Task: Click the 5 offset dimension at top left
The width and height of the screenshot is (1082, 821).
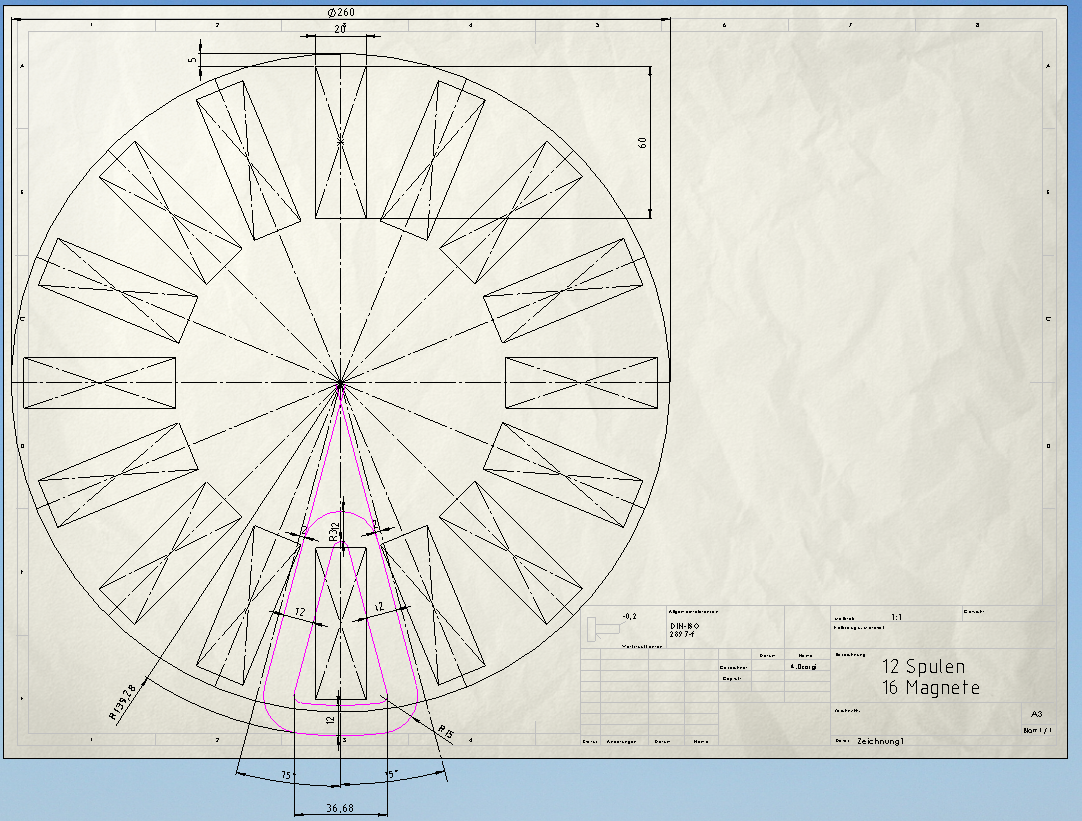Action: click(193, 60)
